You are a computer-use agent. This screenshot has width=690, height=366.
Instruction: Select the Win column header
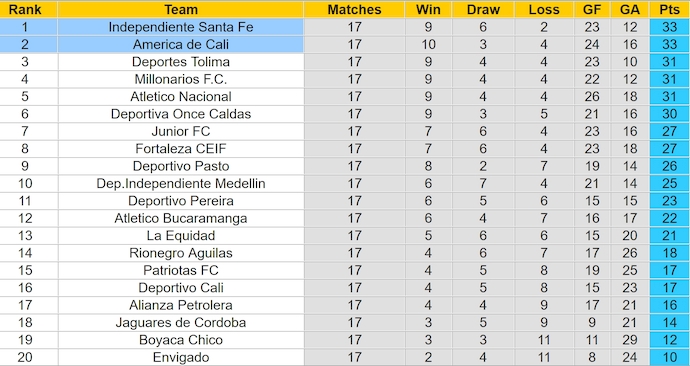(x=428, y=9)
